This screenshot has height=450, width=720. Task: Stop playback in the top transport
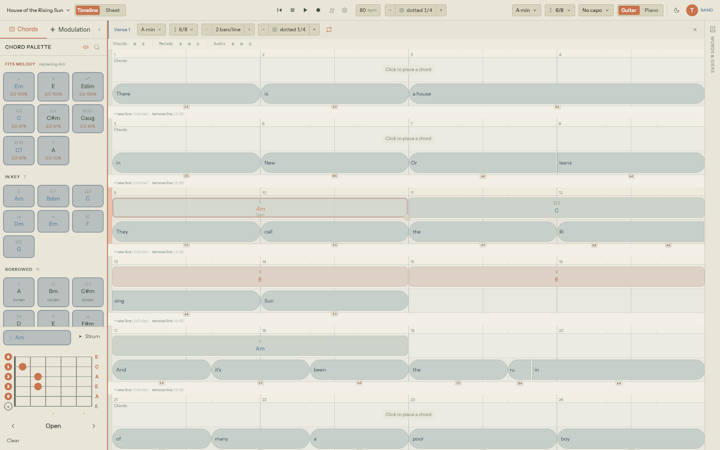(x=292, y=10)
